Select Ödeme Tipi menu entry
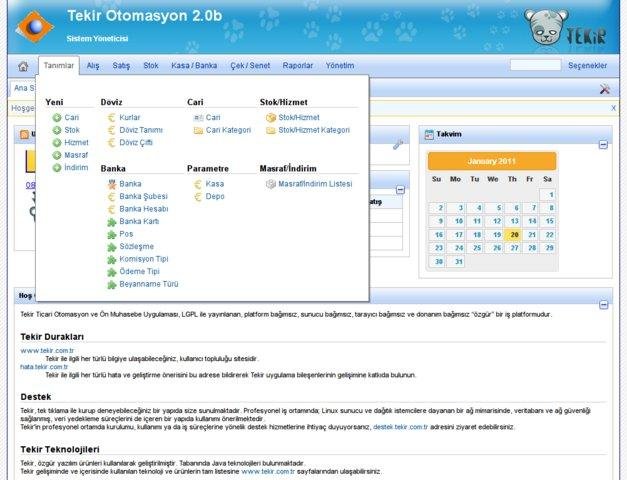This screenshot has width=627, height=480. (139, 272)
